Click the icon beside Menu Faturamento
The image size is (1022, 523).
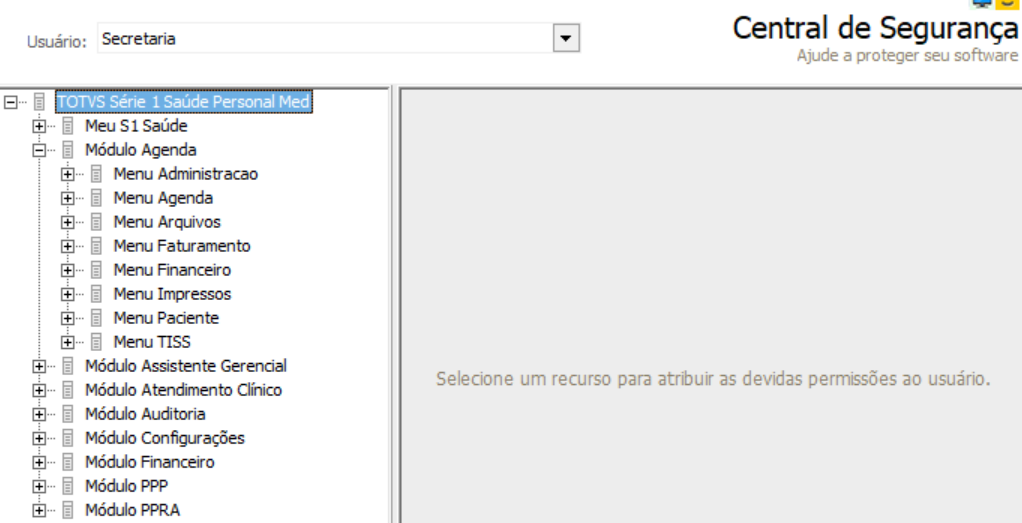(96, 247)
